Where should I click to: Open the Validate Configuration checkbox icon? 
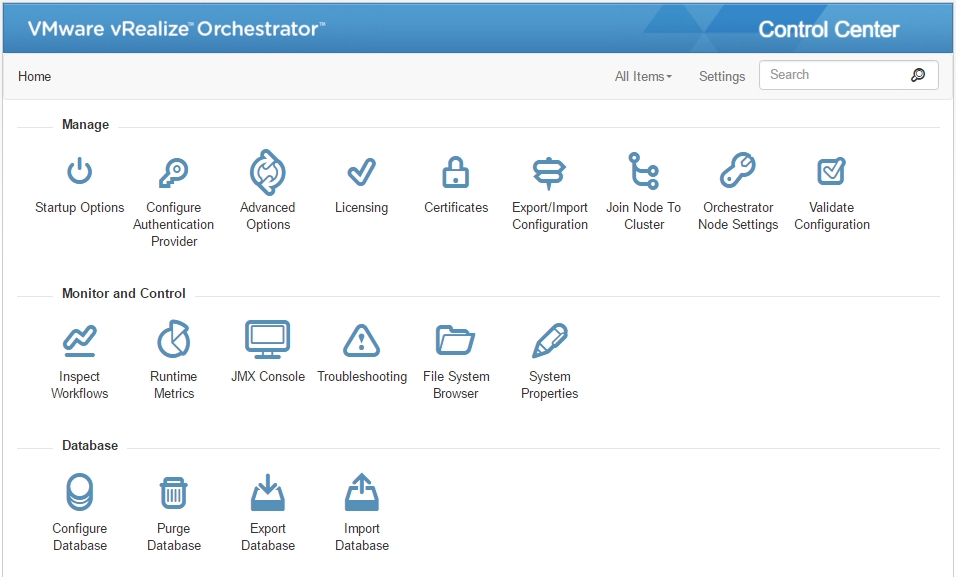pyautogui.click(x=832, y=171)
